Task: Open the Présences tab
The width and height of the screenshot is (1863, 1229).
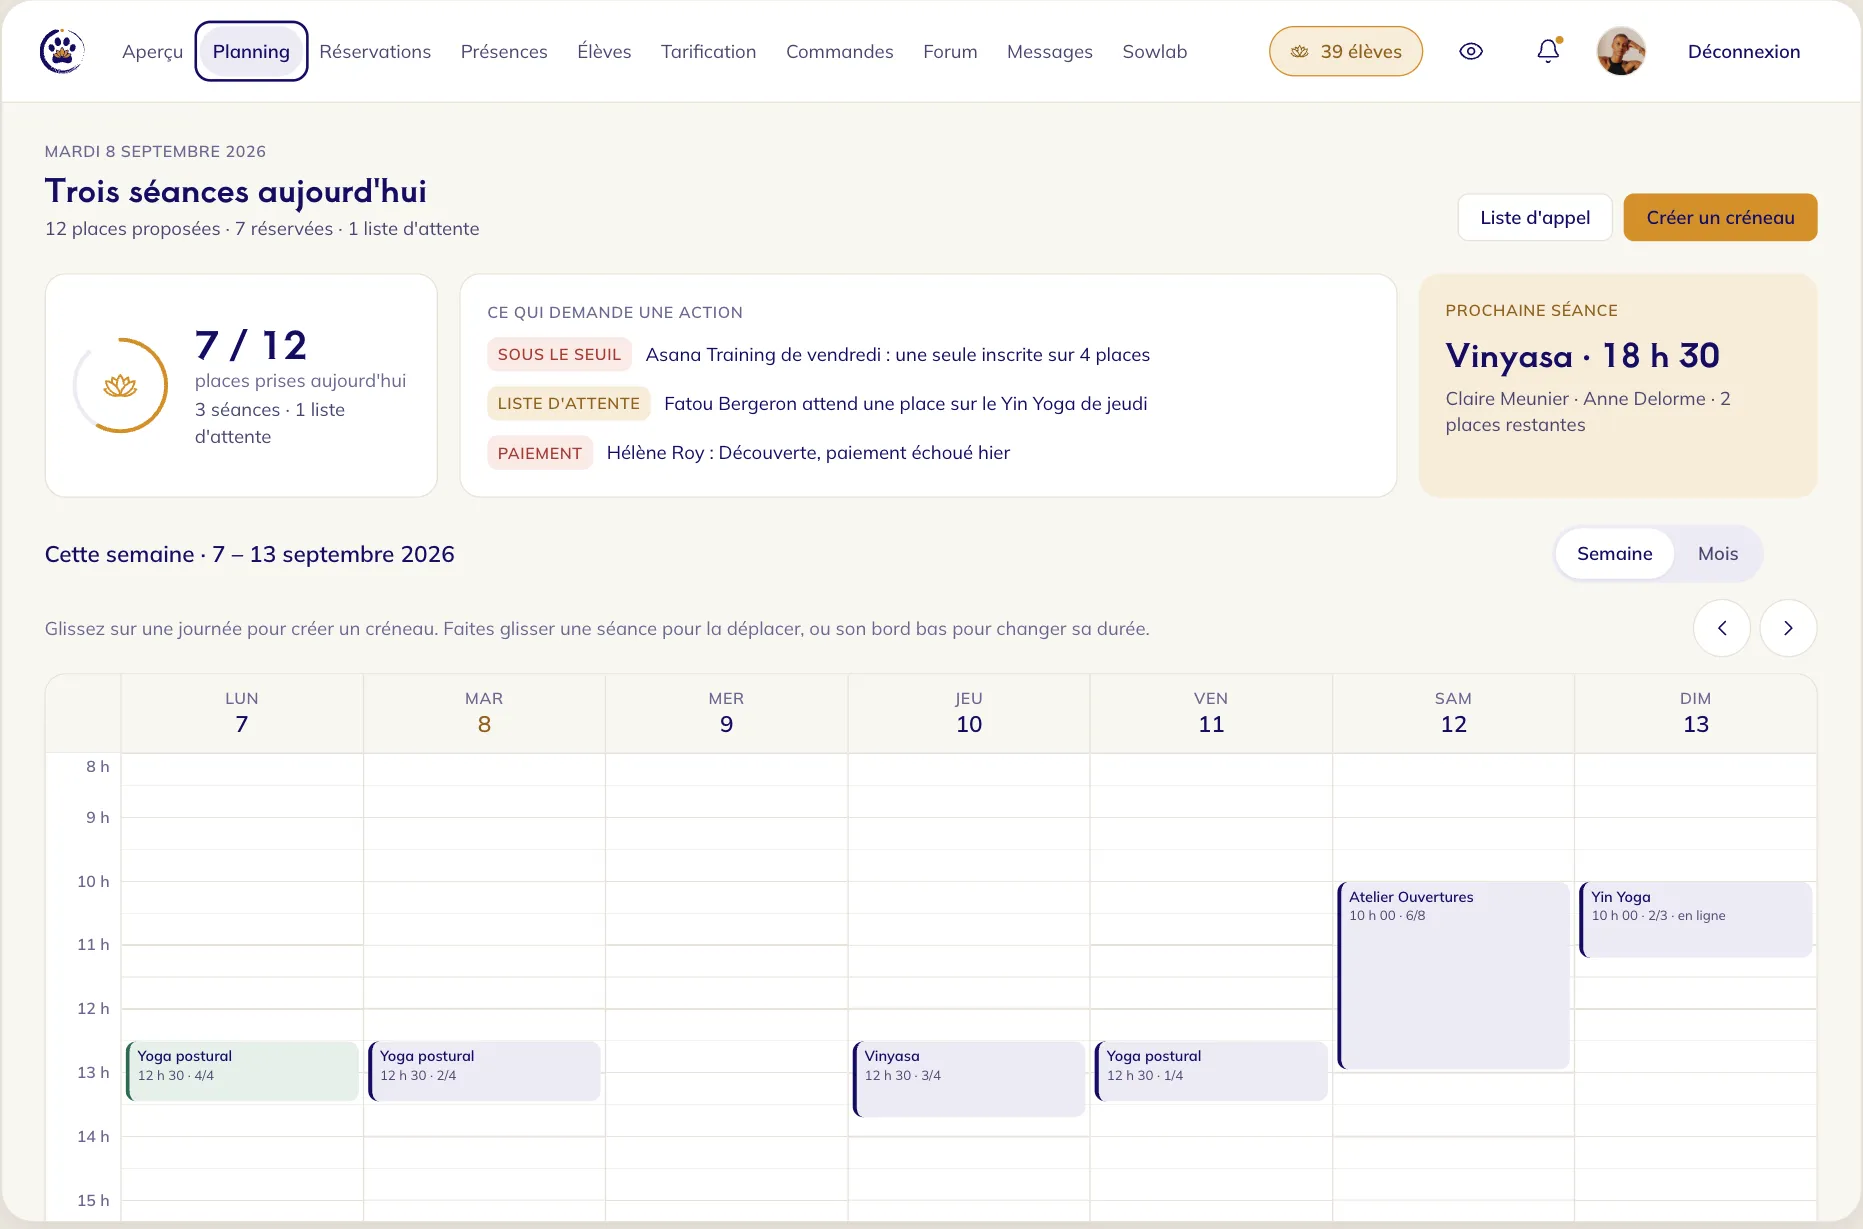Action: pos(504,51)
